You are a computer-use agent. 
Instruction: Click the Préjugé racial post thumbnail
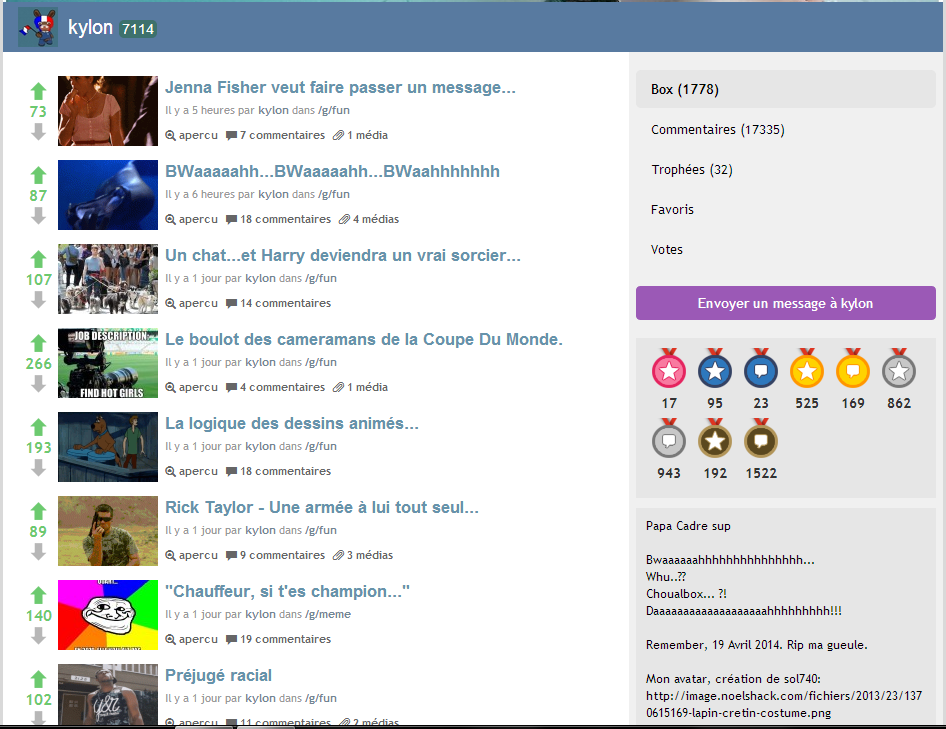click(108, 695)
